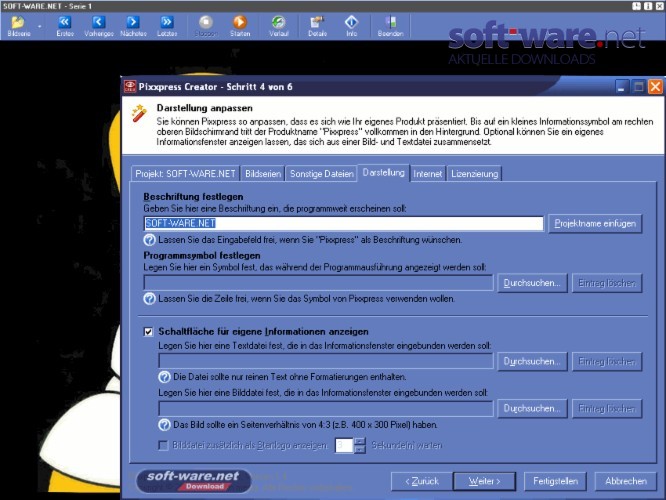Expand the Bildserie dropdown arrow
This screenshot has height=500, width=666.
[40, 26]
